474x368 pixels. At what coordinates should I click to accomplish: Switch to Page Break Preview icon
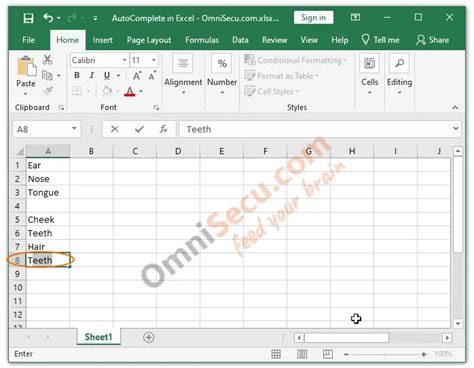(328, 354)
